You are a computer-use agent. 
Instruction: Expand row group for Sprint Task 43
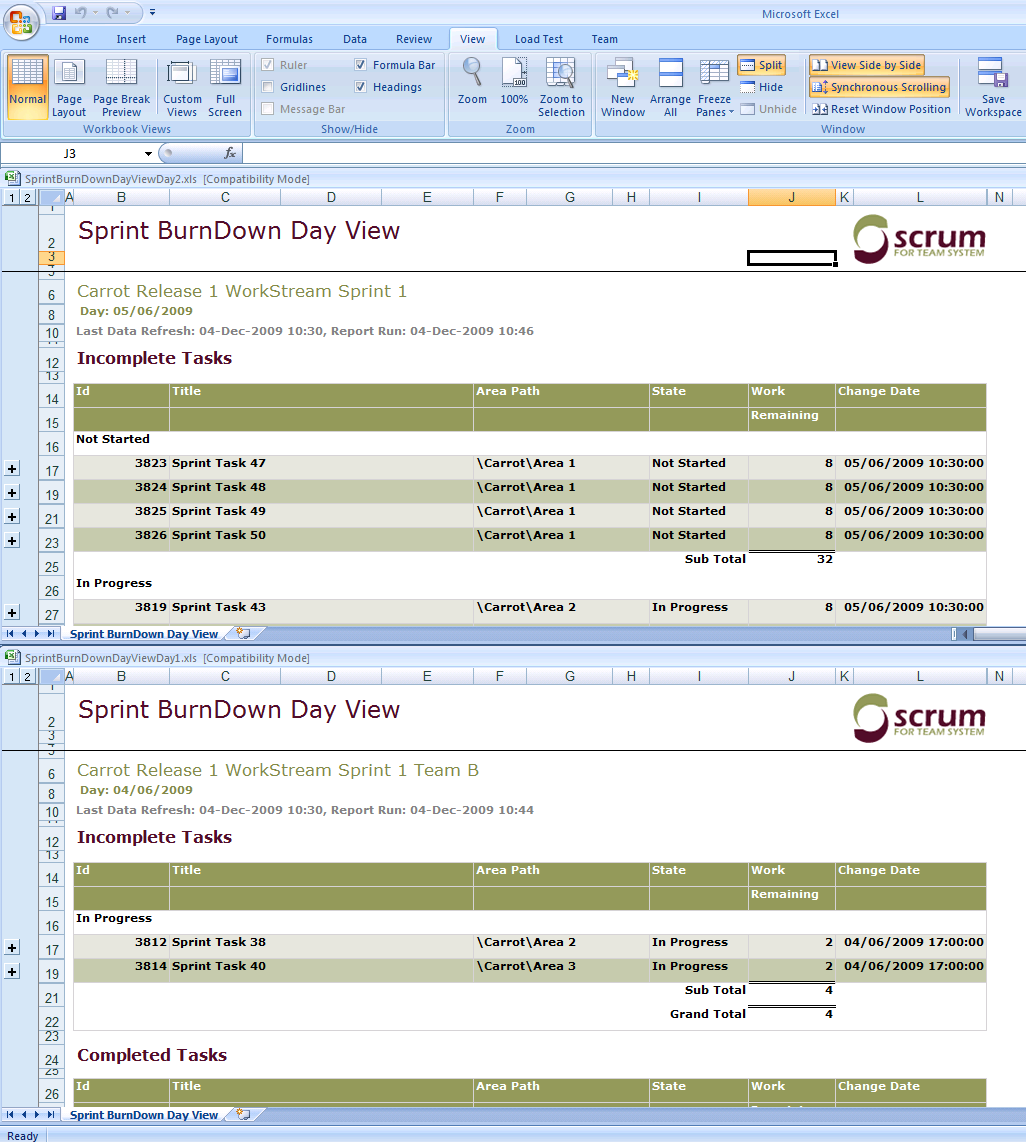click(x=12, y=613)
